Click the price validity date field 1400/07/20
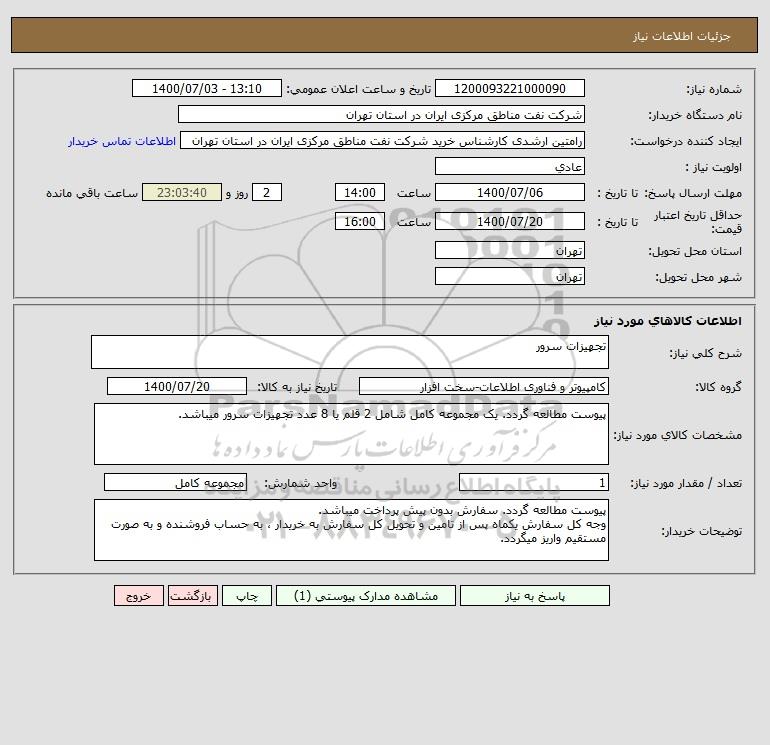Viewport: 770px width, 745px height. [x=510, y=221]
